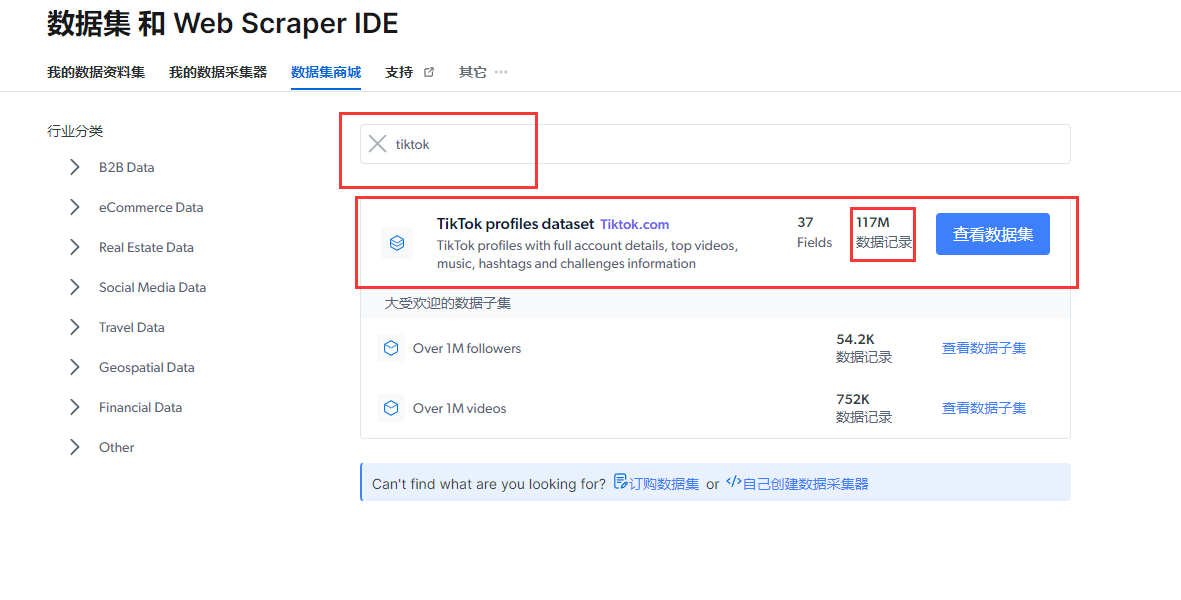This screenshot has height=600, width=1181.
Task: Select the Geospatial Data category label
Action: (147, 367)
